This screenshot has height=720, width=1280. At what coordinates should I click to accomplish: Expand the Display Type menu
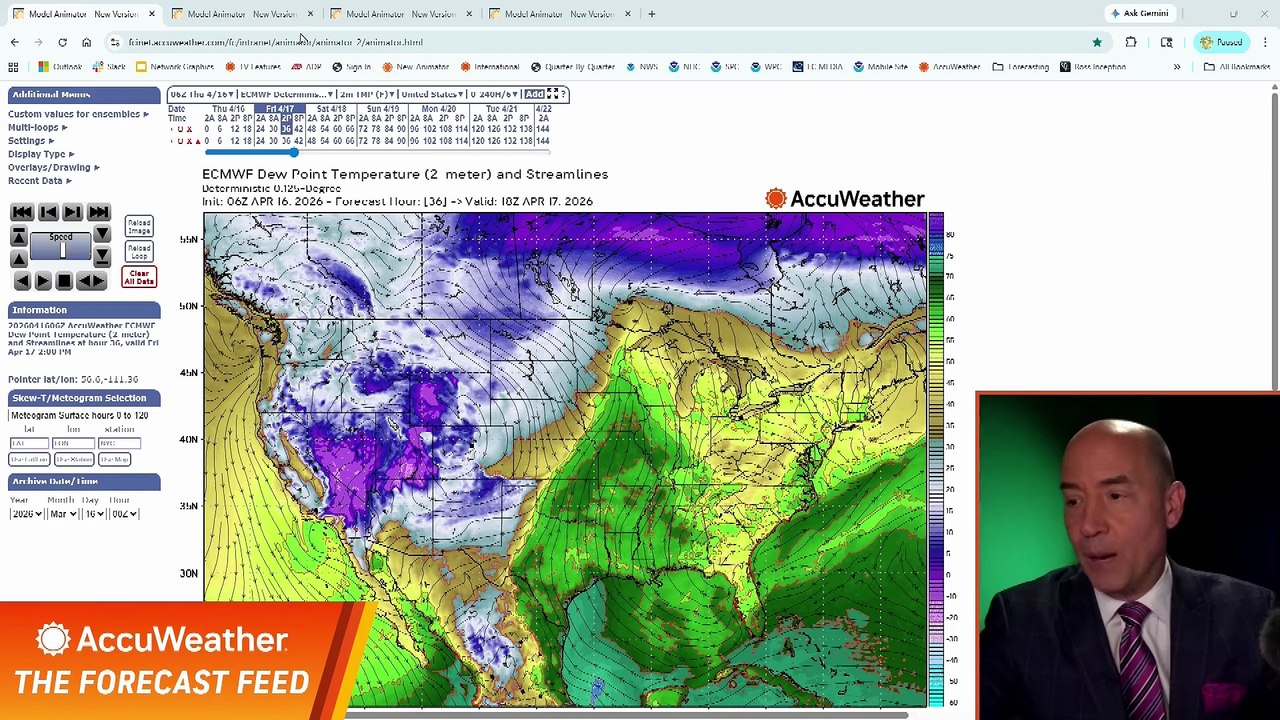coord(41,154)
